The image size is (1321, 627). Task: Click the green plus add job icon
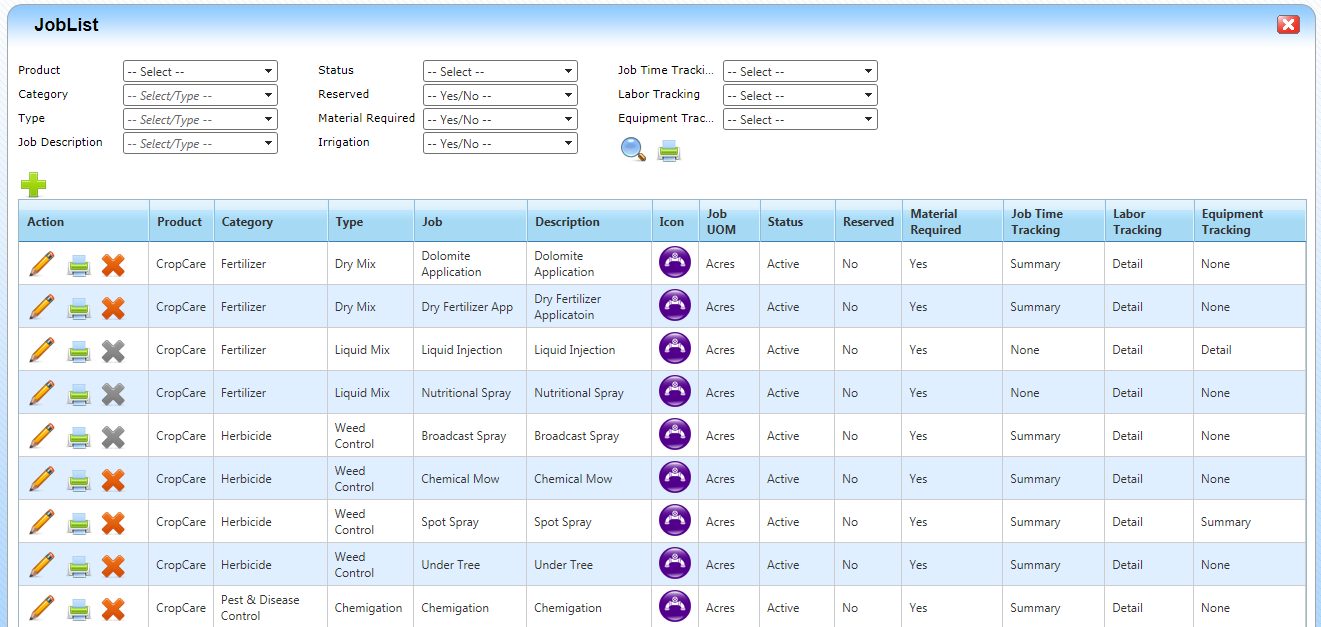(x=33, y=184)
